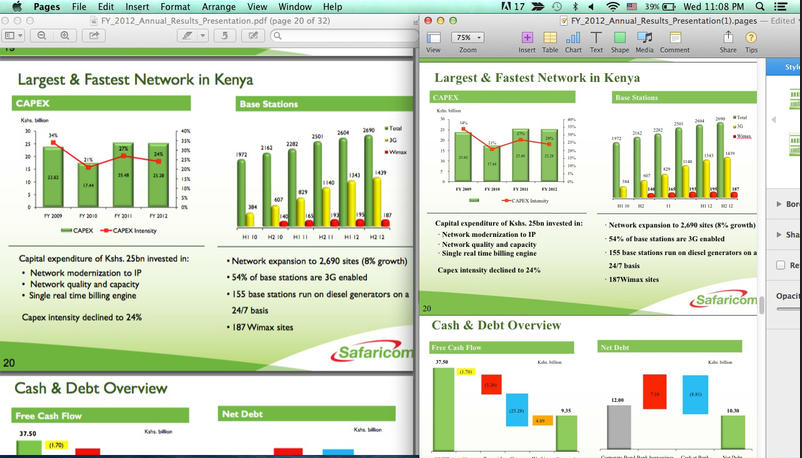Click the Spotlight search icon
Image resolution: width=802 pixels, height=458 pixels.
click(x=760, y=7)
